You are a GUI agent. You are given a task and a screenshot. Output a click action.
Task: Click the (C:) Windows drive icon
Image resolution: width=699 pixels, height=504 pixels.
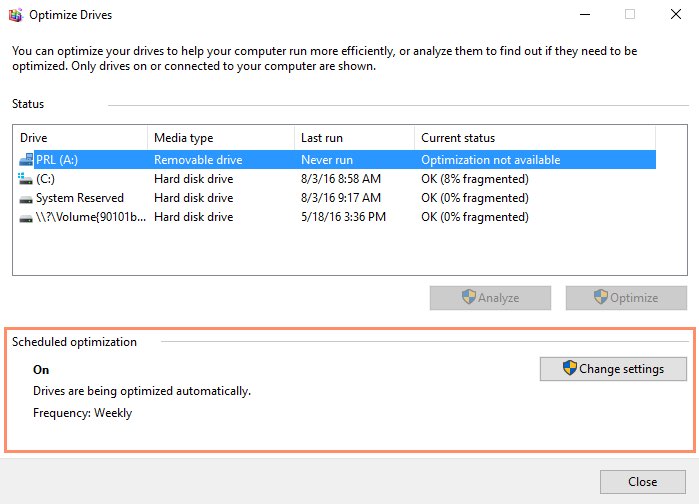(26, 179)
